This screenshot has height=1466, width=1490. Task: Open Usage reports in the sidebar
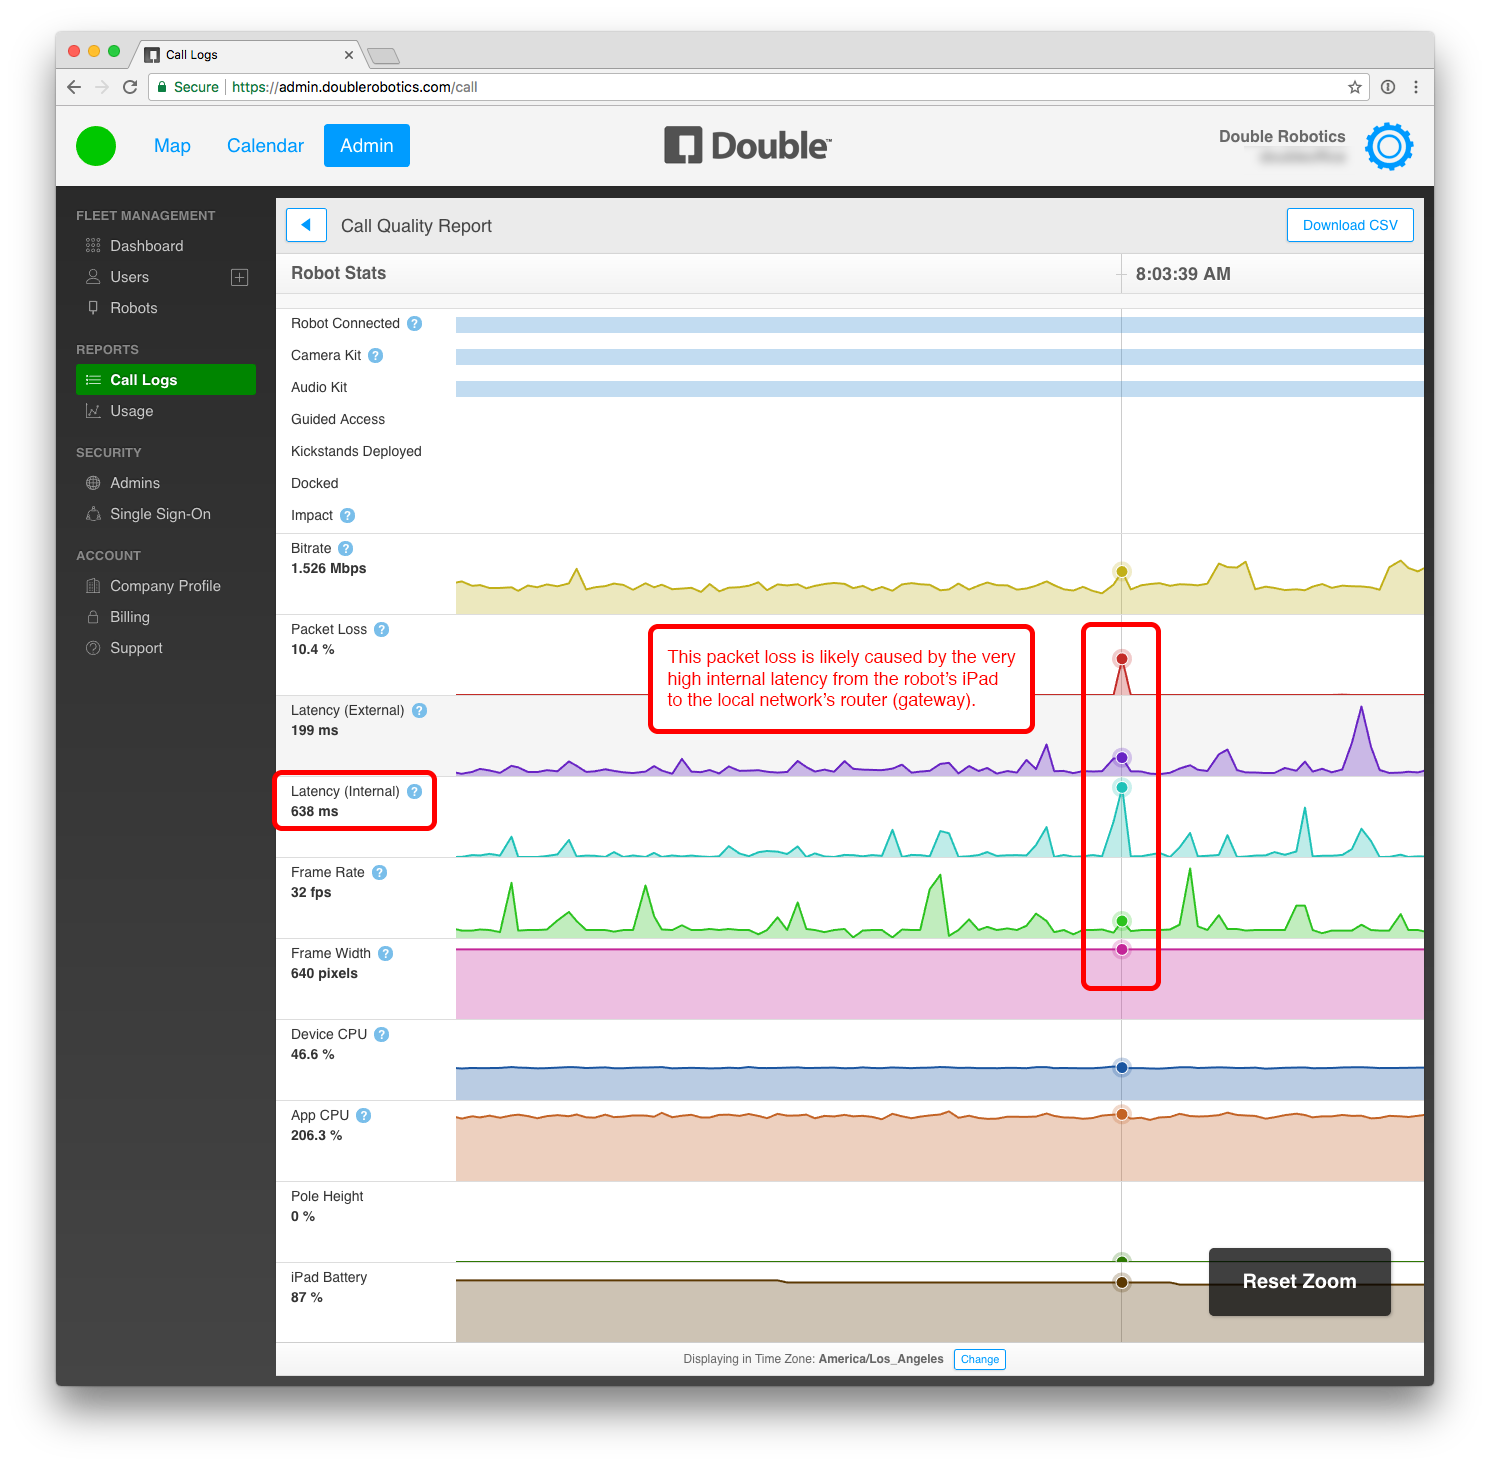(x=131, y=411)
